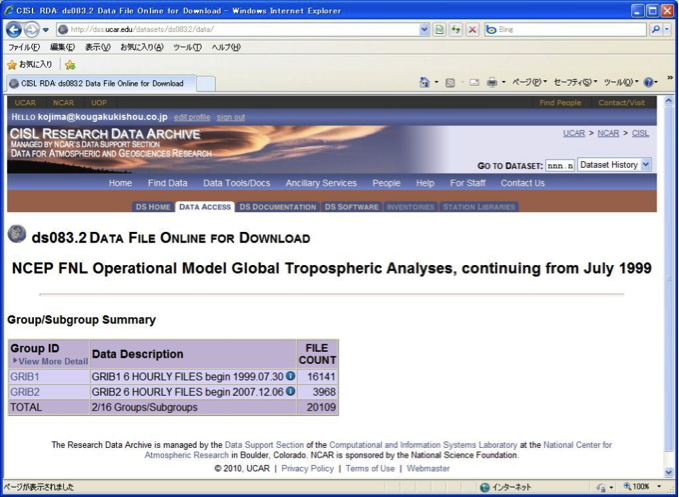Open Ancillary Services in navigation bar

click(321, 183)
